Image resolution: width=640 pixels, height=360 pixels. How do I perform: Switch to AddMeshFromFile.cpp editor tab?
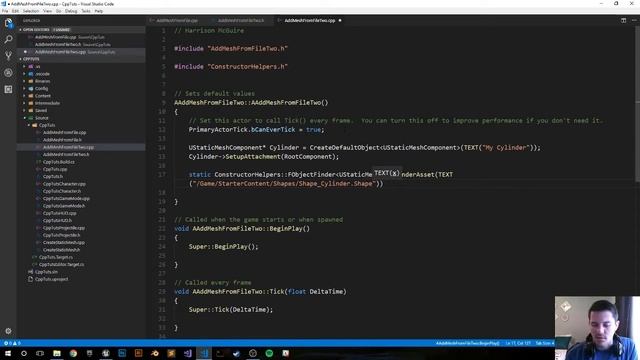tap(177, 20)
